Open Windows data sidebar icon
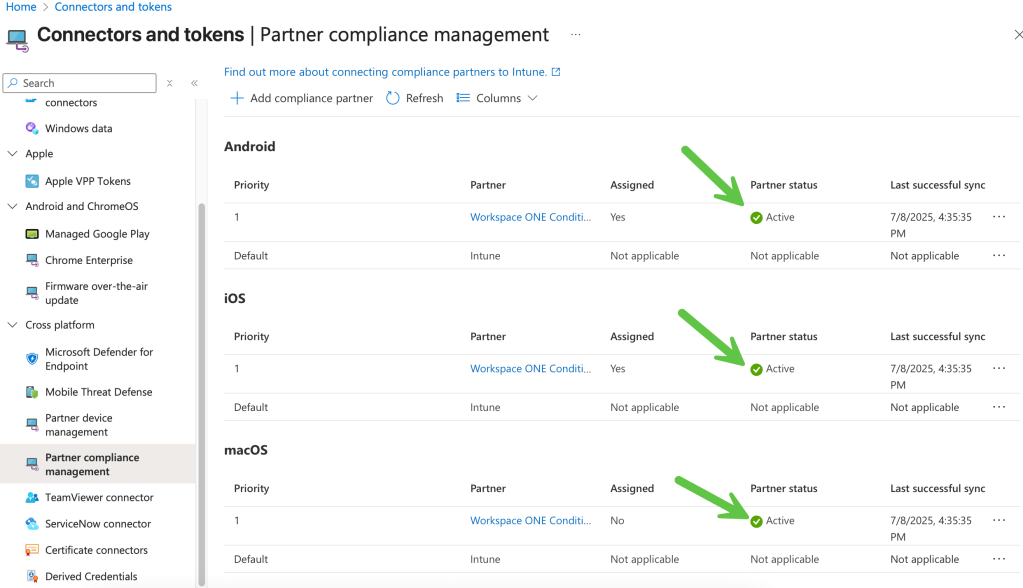1023x588 pixels. click(32, 128)
